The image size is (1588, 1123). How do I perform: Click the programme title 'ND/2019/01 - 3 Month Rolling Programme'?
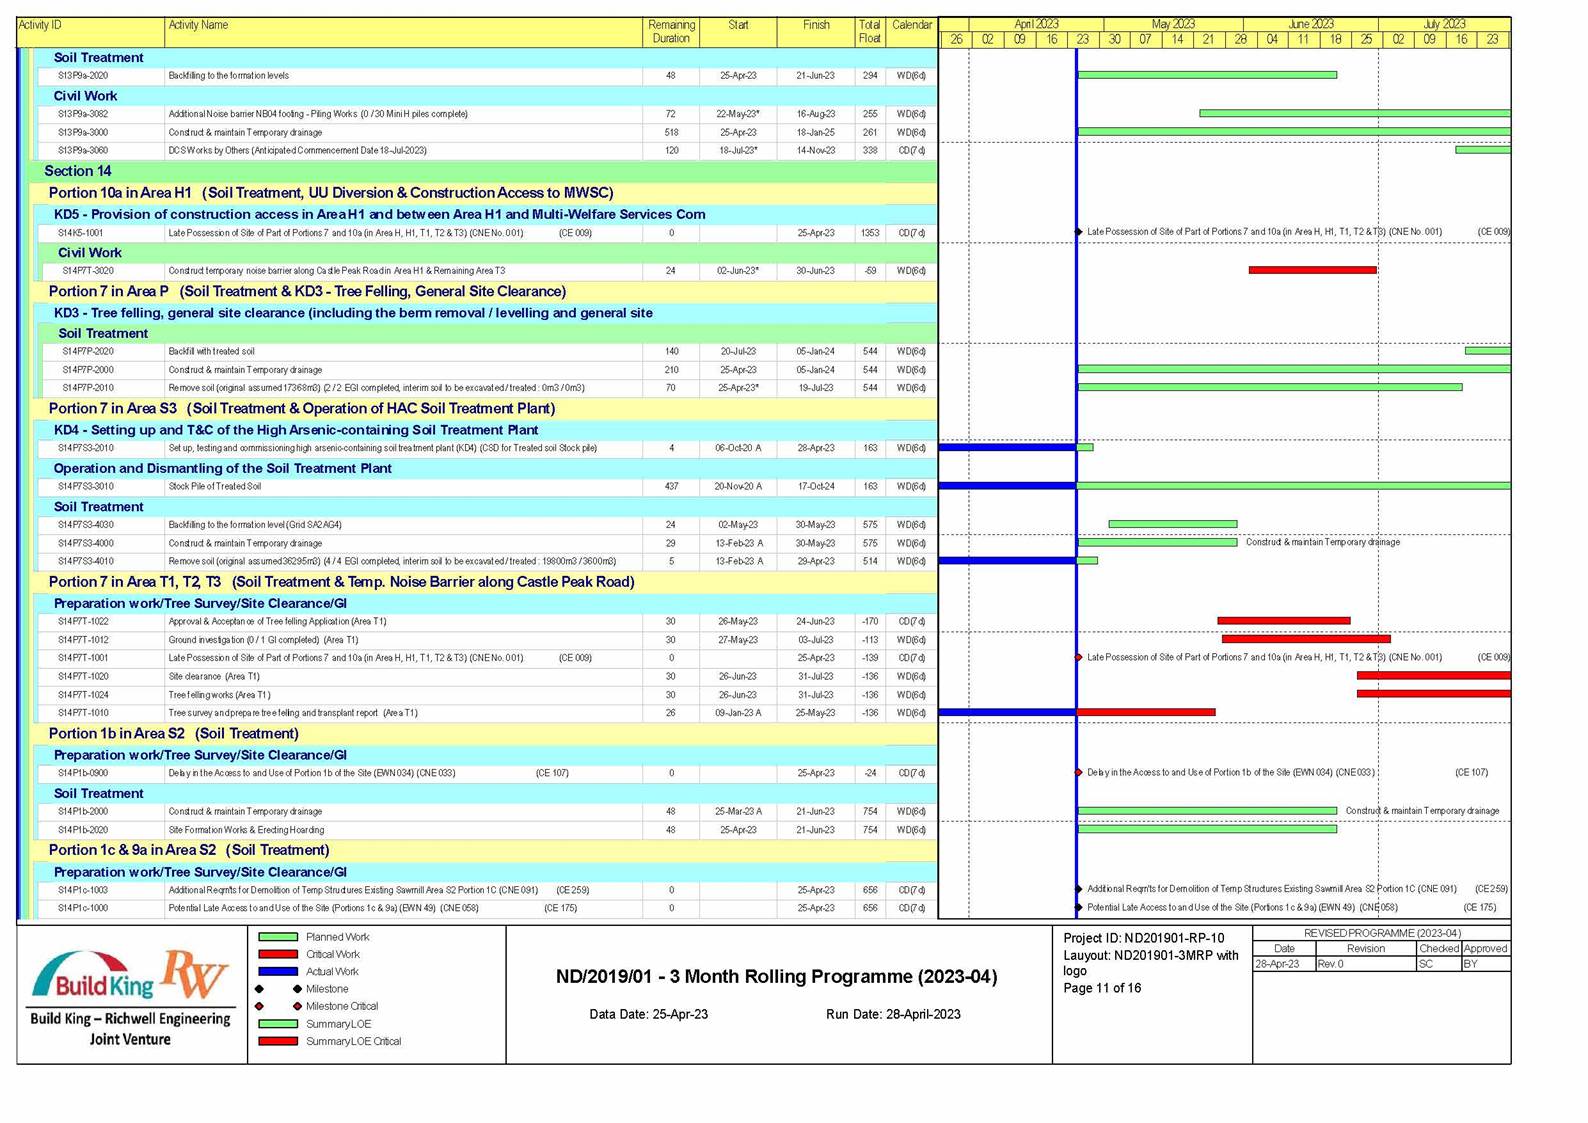[x=776, y=976]
